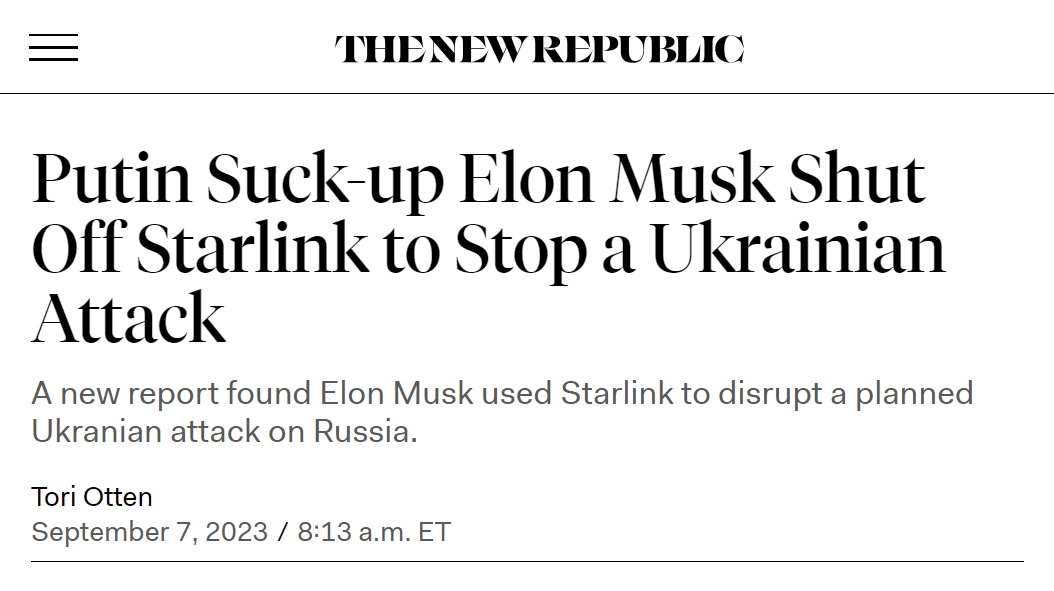Viewport: 1054px width, 591px height.
Task: Open author Tori Otten's page
Action: click(x=92, y=497)
